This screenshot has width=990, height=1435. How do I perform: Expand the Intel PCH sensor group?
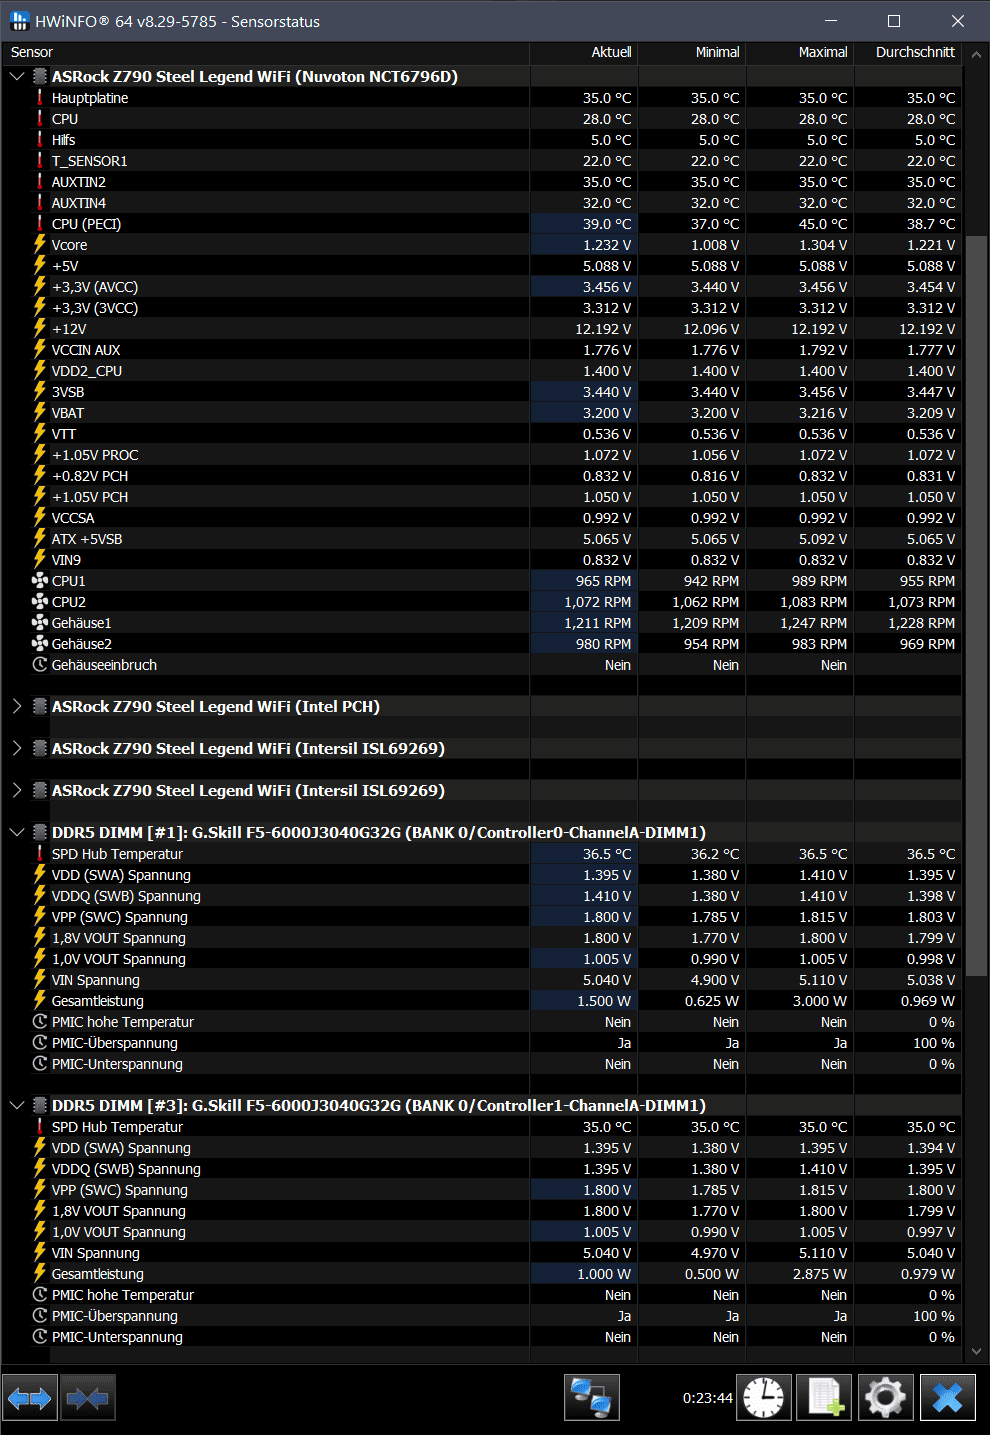tap(17, 707)
